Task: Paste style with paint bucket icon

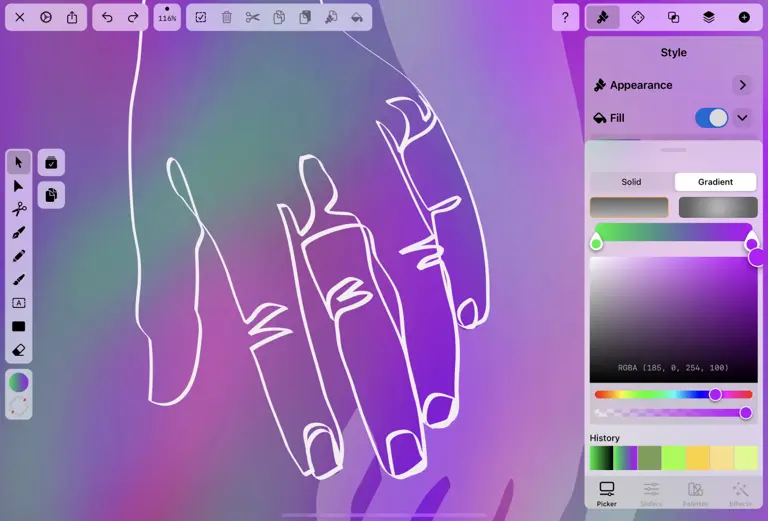Action: pyautogui.click(x=357, y=18)
